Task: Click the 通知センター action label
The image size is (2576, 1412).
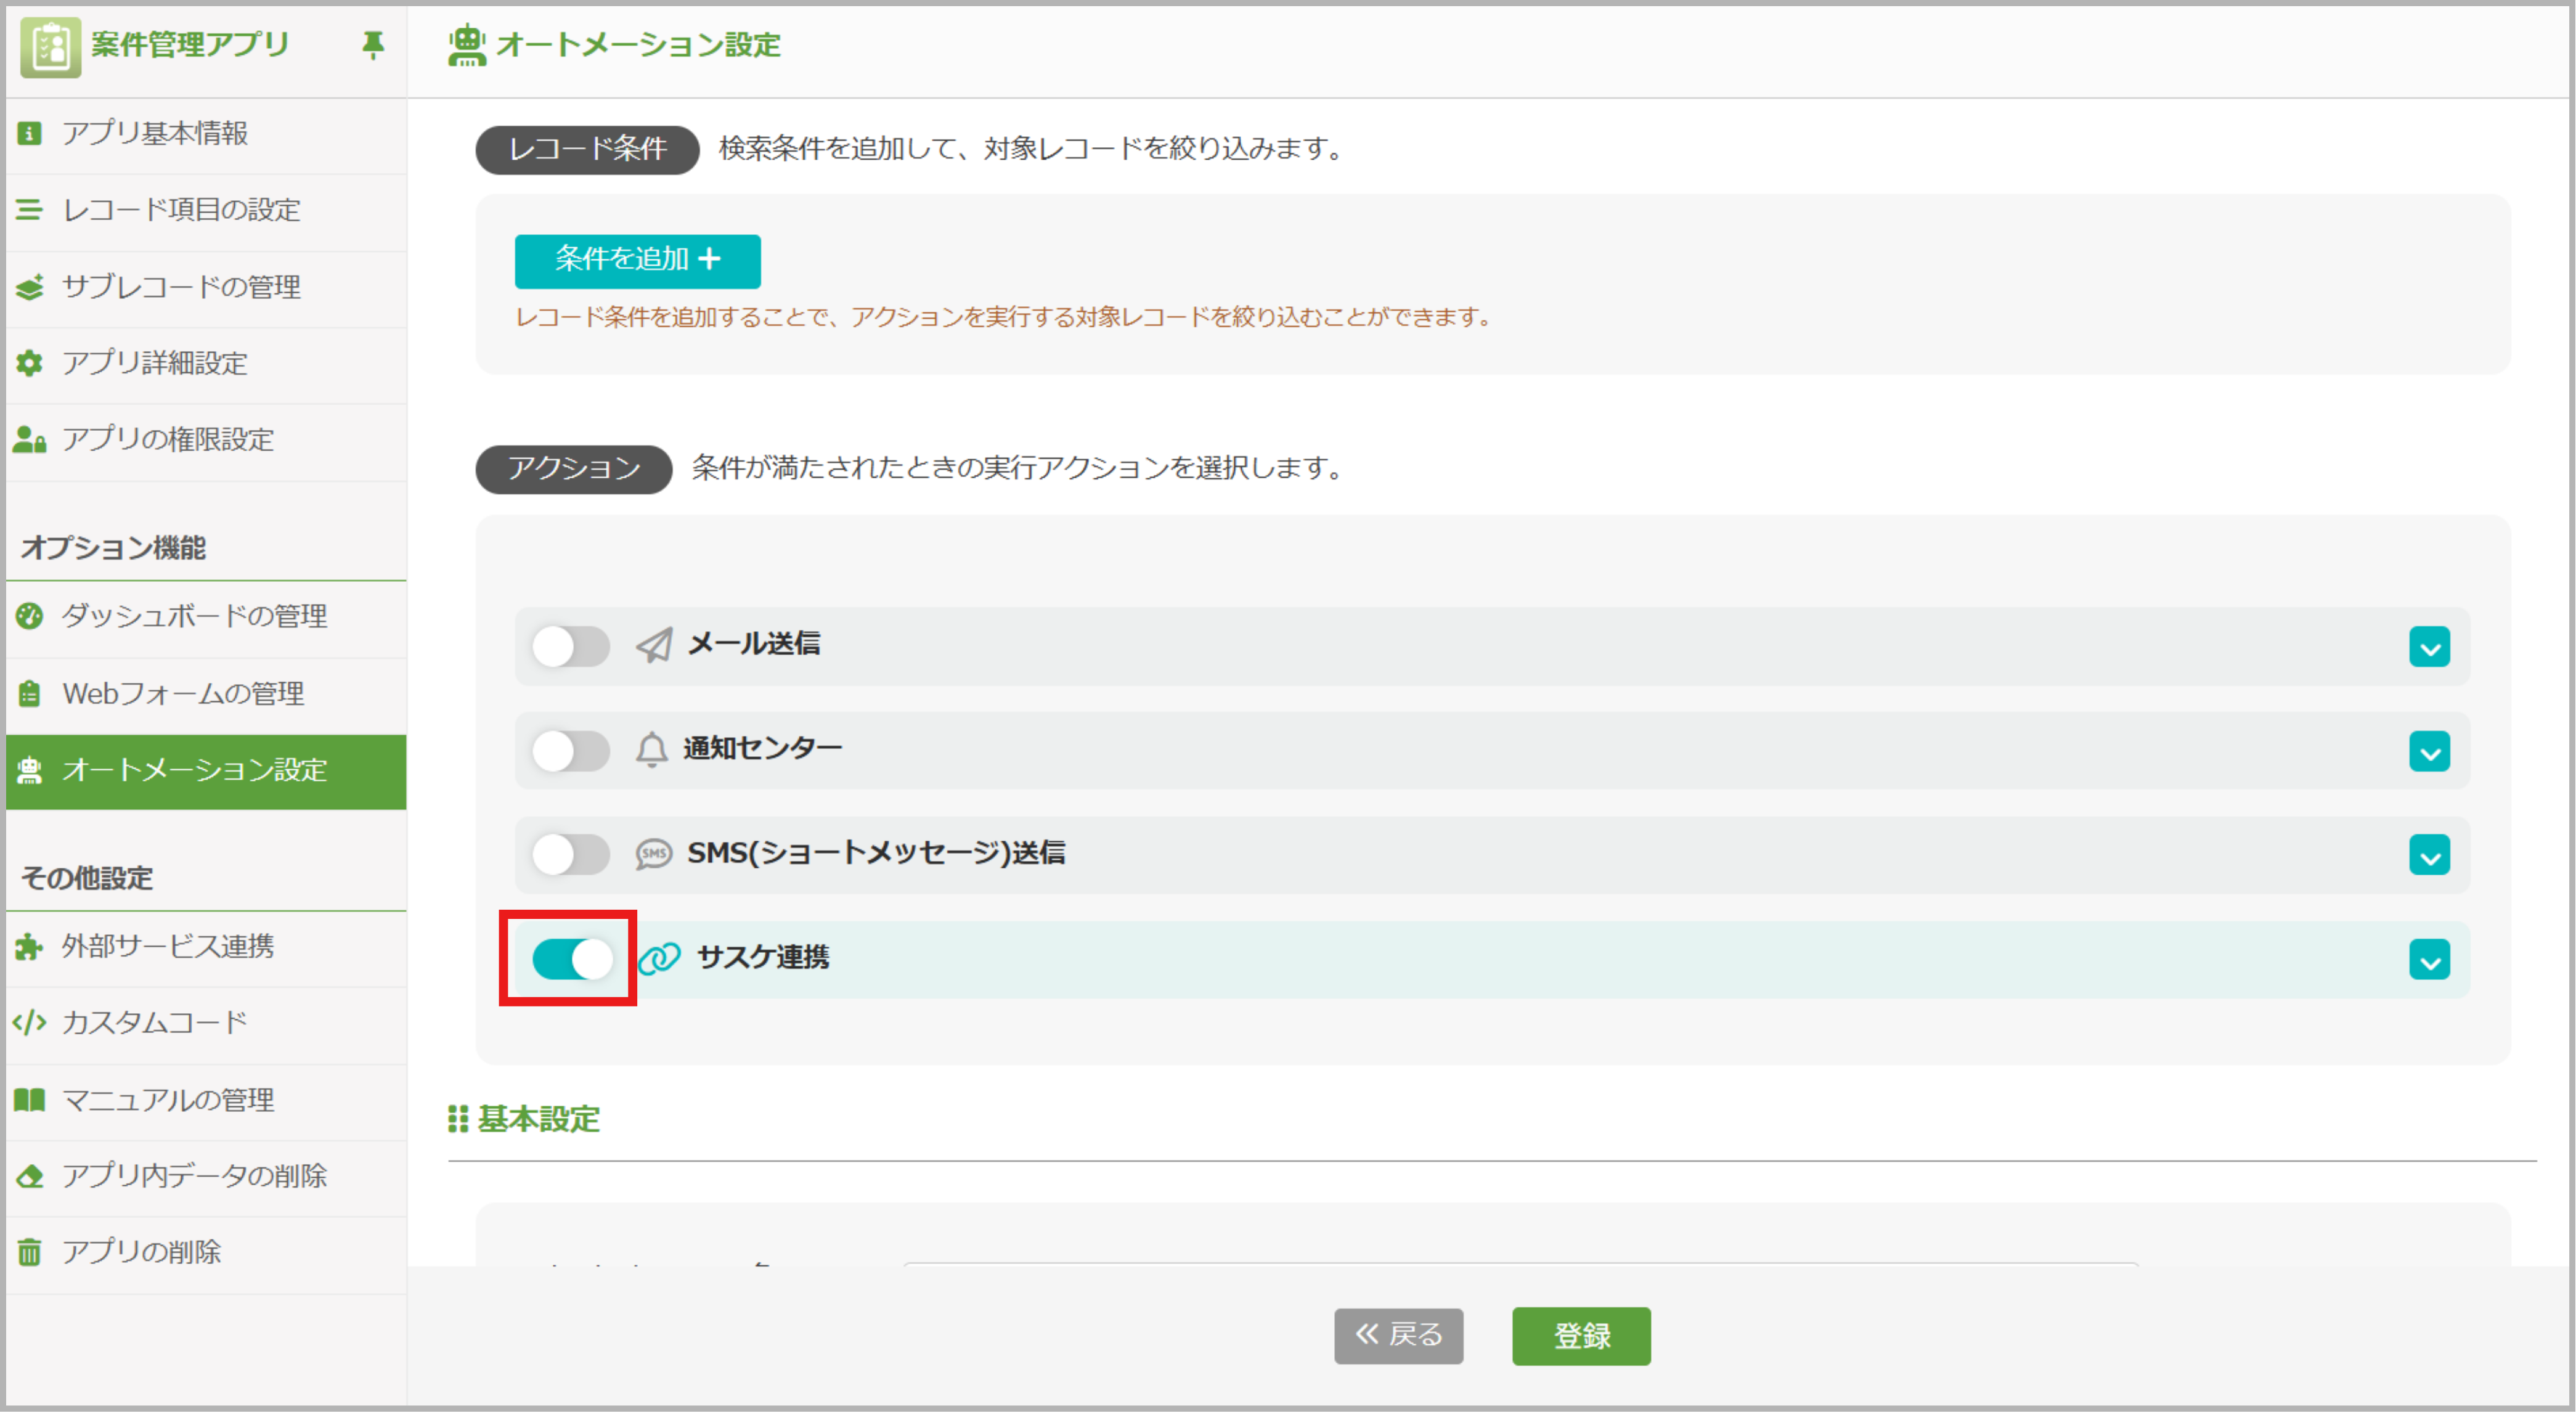Action: 763,749
